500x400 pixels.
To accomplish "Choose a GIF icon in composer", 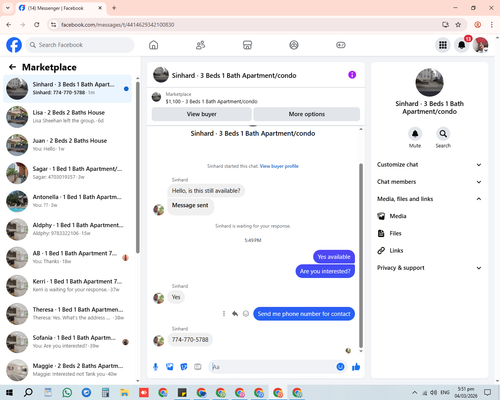I will click(x=198, y=367).
